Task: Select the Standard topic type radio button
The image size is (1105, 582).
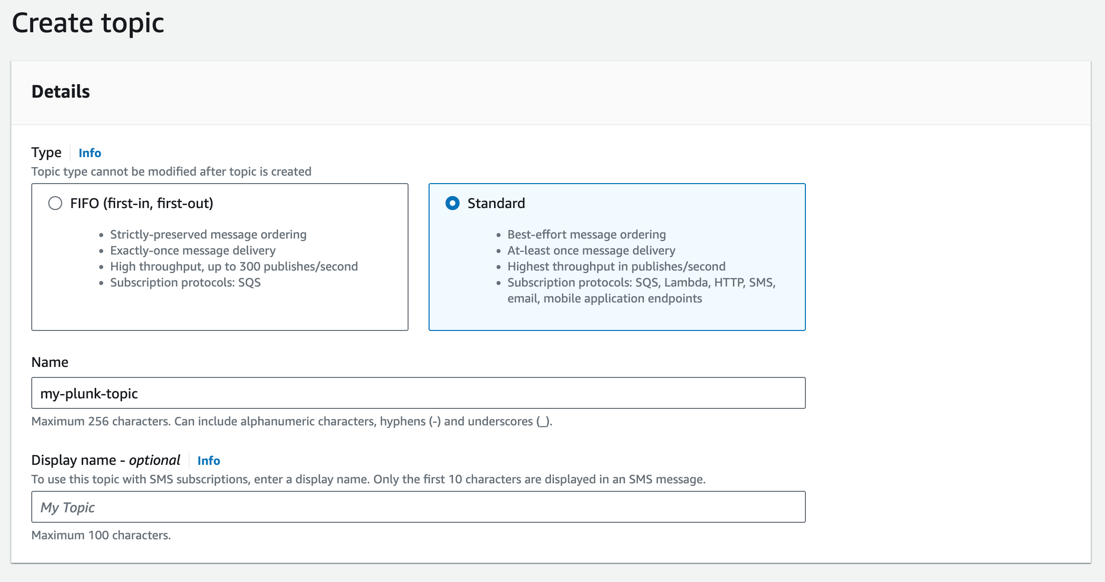Action: 452,203
